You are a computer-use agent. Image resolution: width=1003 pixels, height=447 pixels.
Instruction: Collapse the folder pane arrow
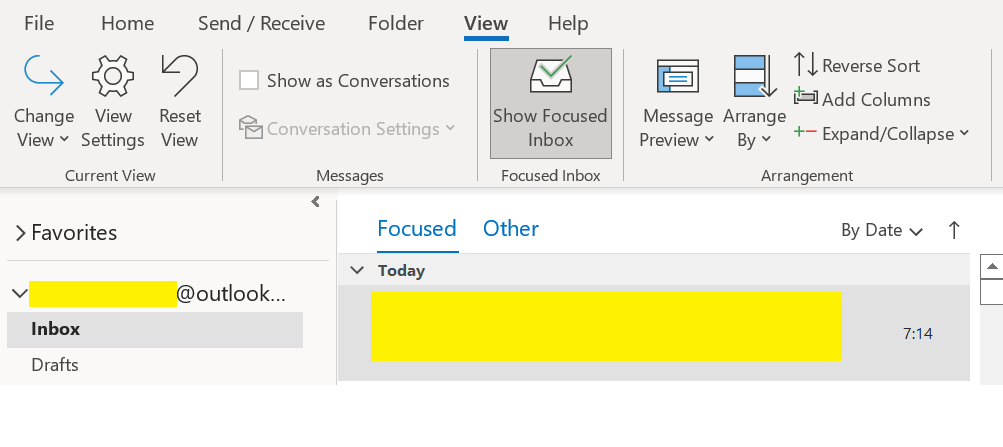pos(315,202)
